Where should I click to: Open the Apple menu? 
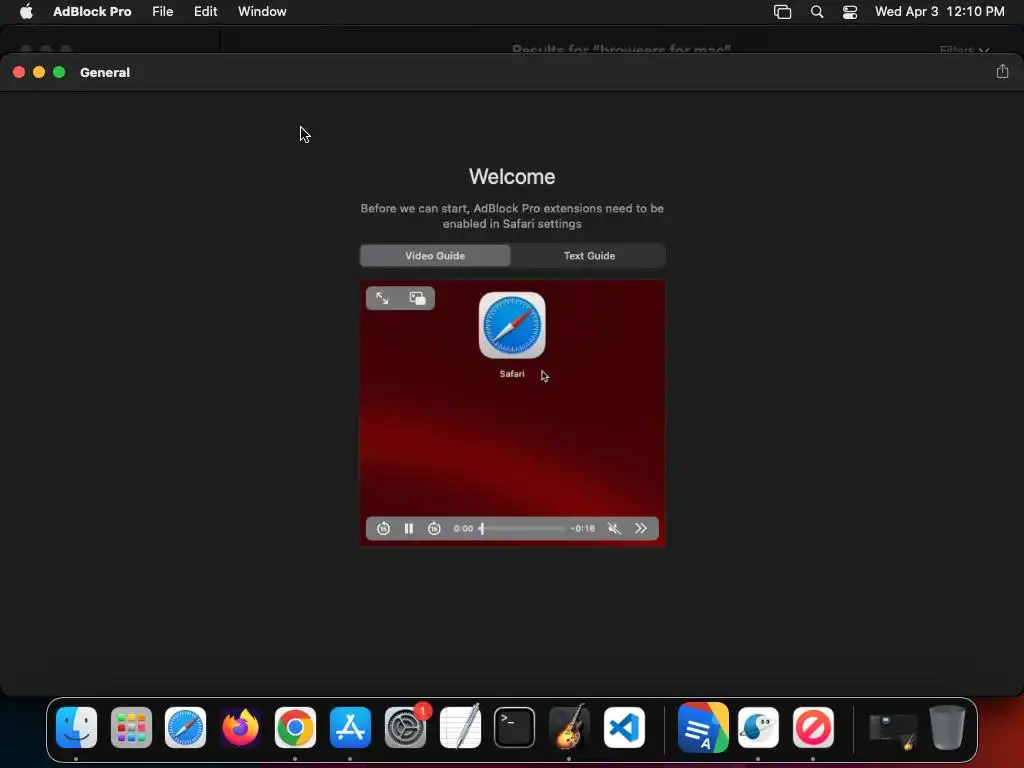click(x=26, y=12)
